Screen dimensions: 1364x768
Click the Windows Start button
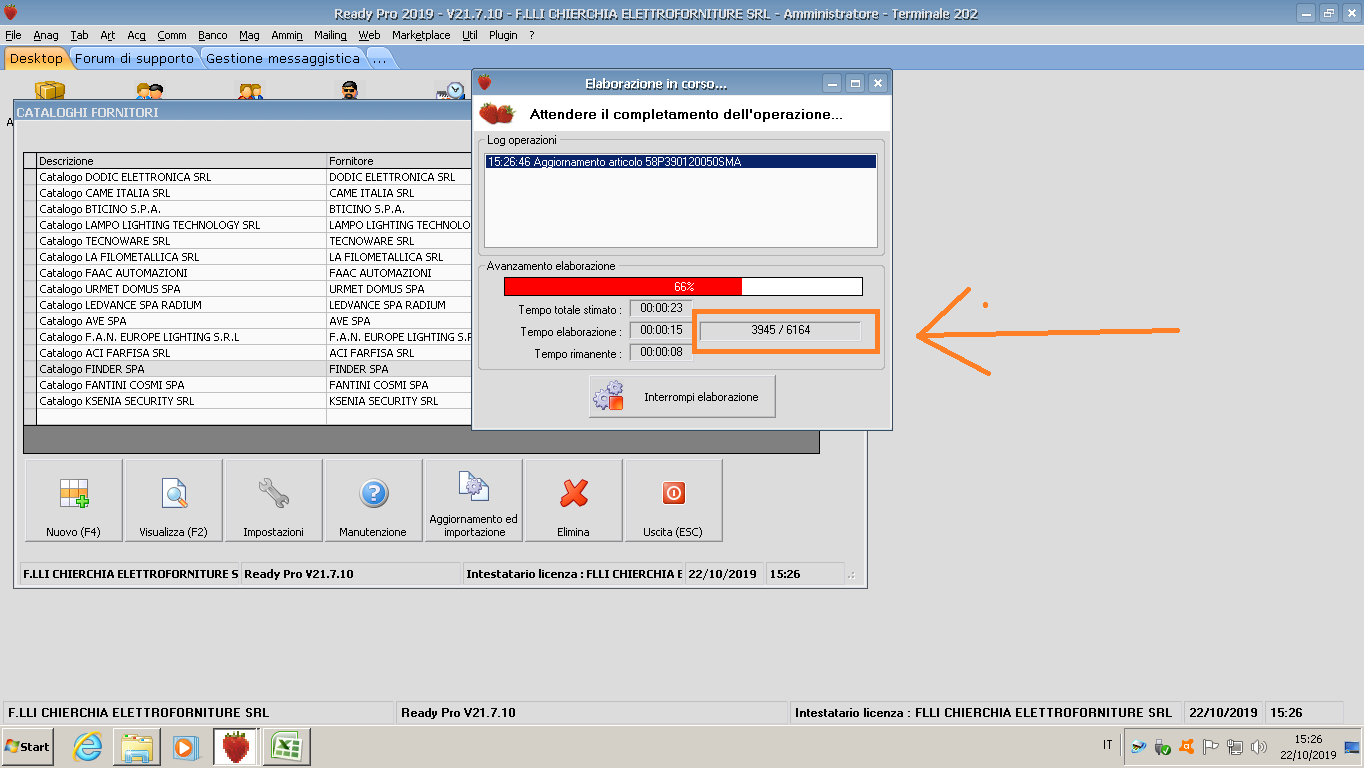tap(28, 746)
